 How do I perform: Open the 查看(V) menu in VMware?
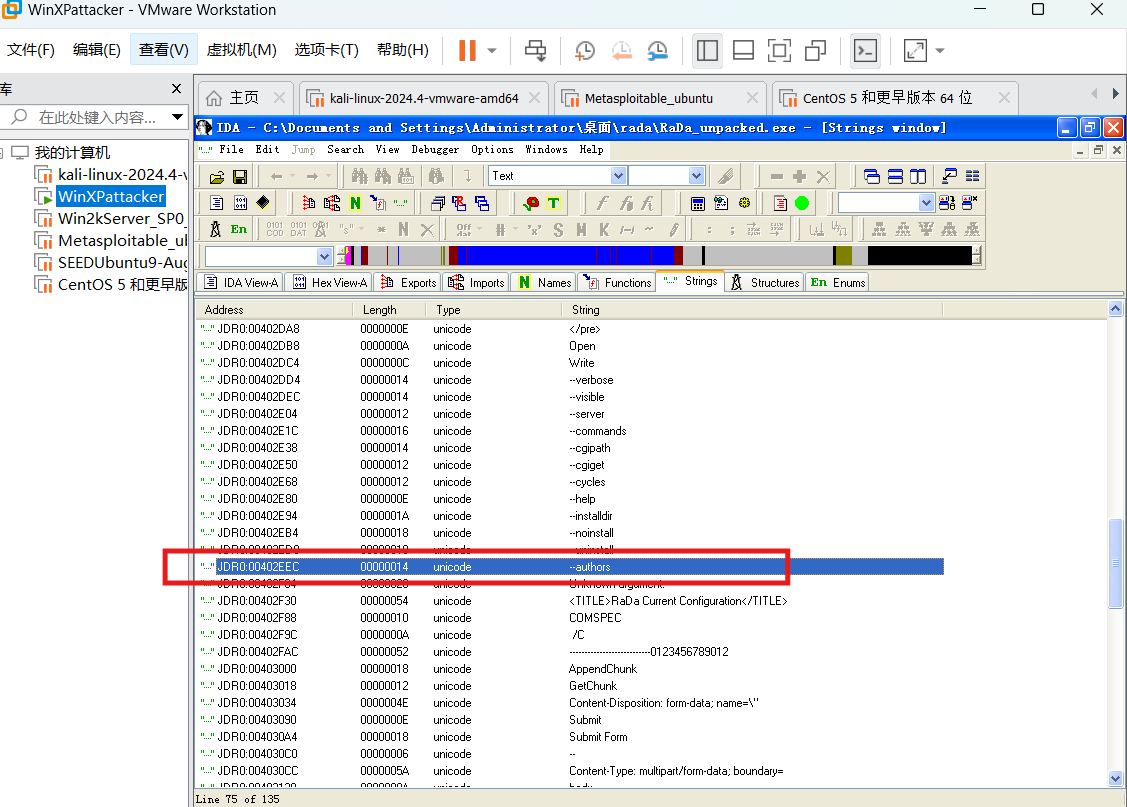tap(164, 50)
